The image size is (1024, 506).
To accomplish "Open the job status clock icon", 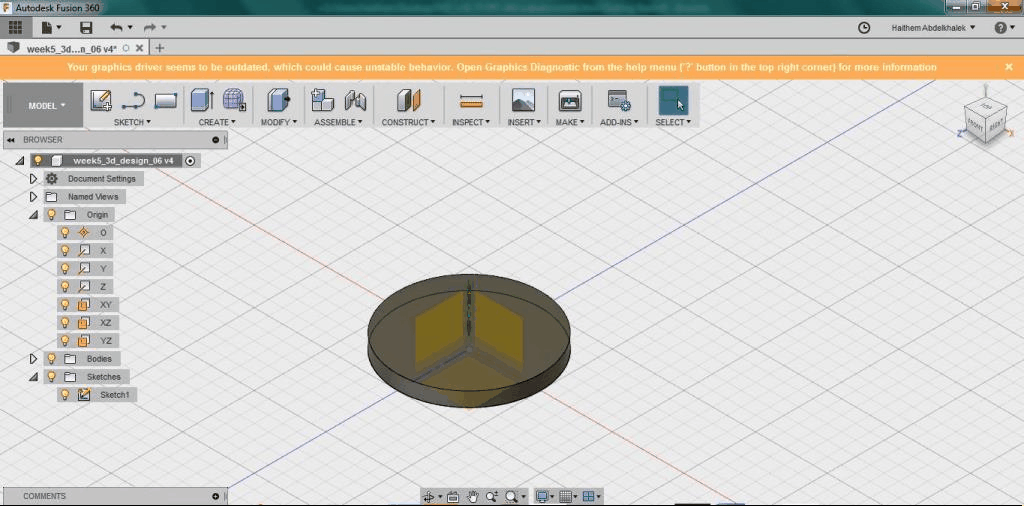I will click(x=864, y=27).
